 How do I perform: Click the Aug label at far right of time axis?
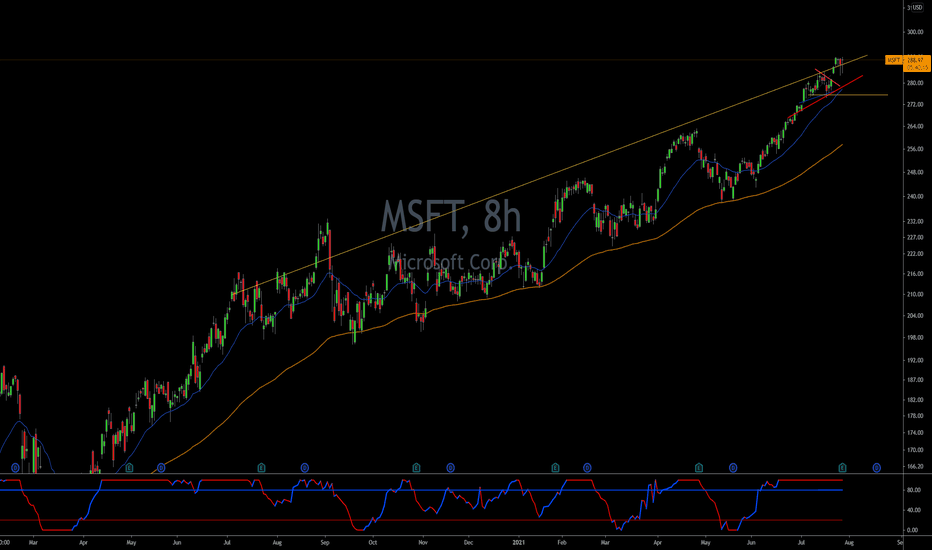pyautogui.click(x=849, y=542)
